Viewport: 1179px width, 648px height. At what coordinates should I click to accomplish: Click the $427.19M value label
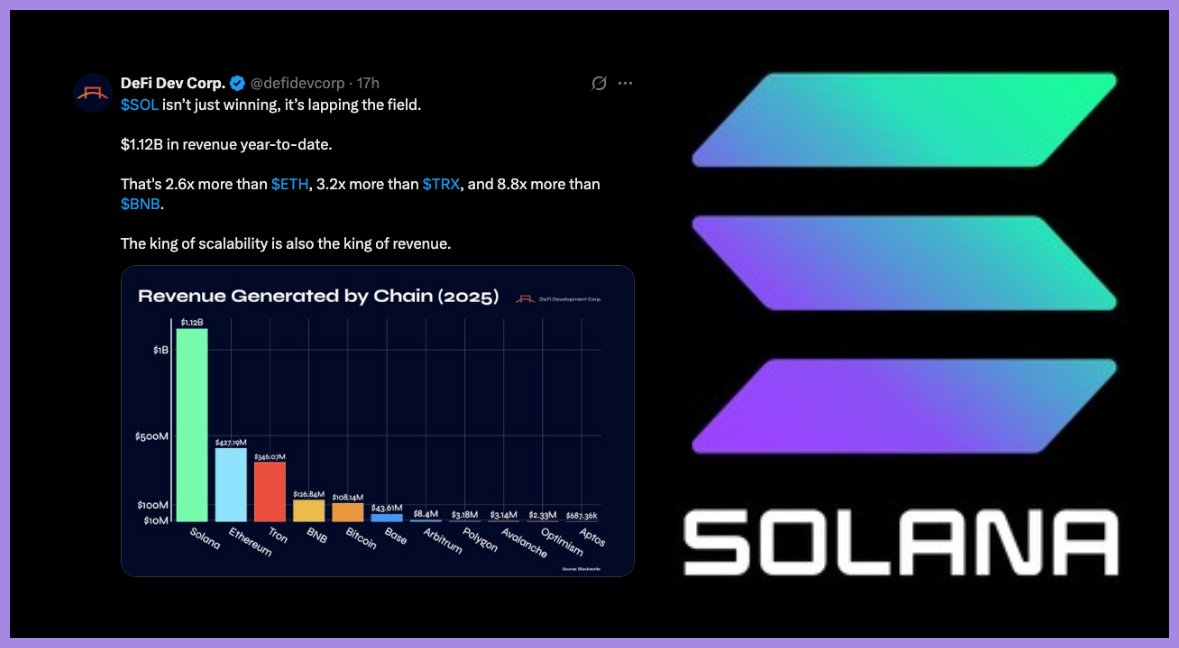[231, 442]
